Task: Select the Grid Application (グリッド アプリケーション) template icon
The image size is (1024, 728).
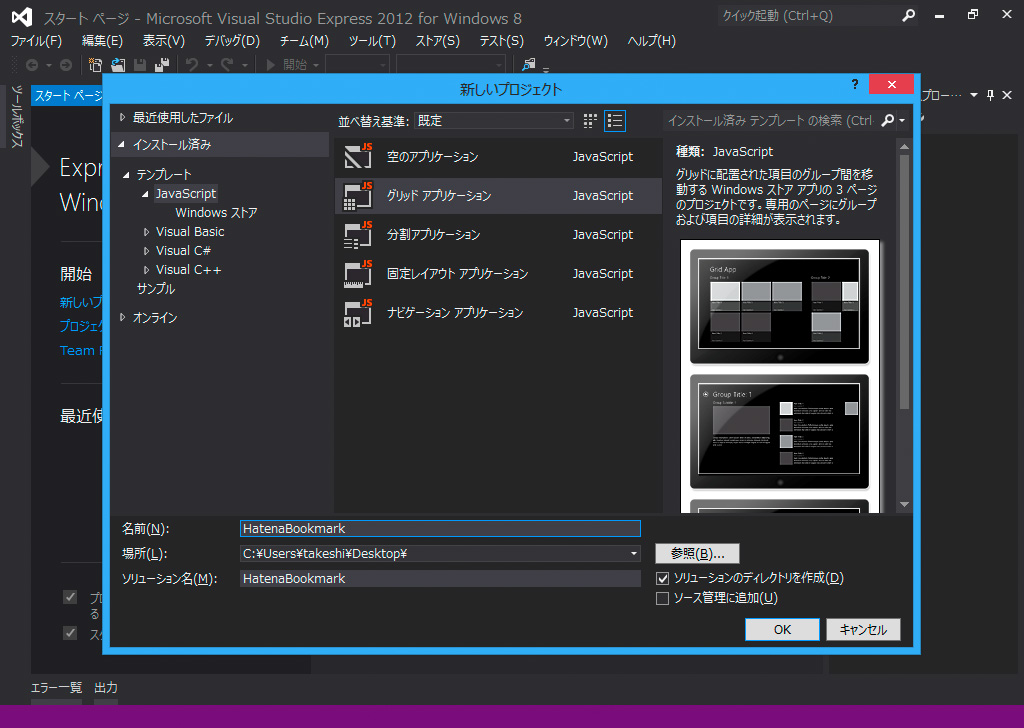Action: coord(358,196)
